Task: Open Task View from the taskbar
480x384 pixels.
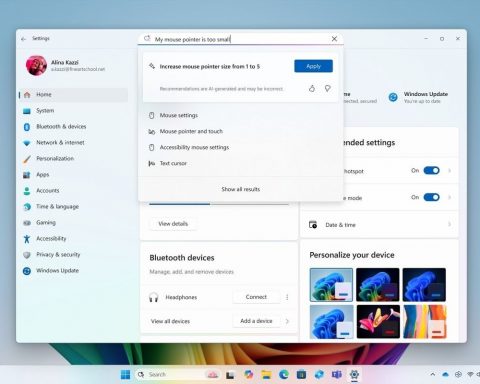Action: point(230,375)
